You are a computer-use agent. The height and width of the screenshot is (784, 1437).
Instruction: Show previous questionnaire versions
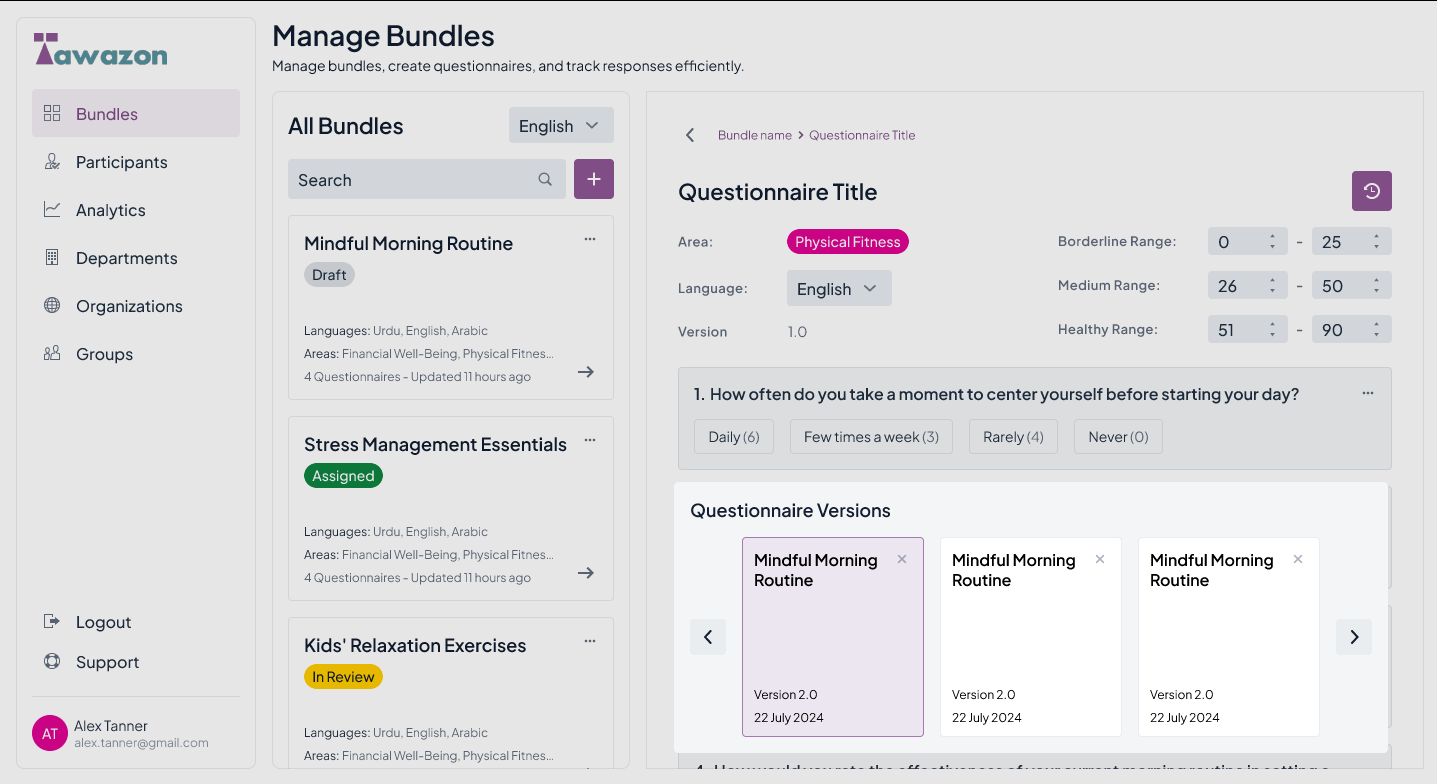click(708, 637)
